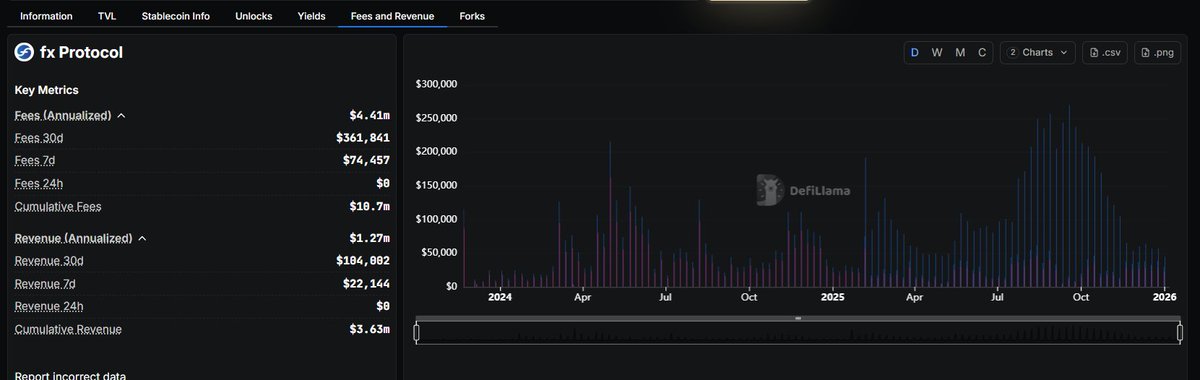
Task: Click the Revenue 7d value $22,144
Action: (366, 284)
